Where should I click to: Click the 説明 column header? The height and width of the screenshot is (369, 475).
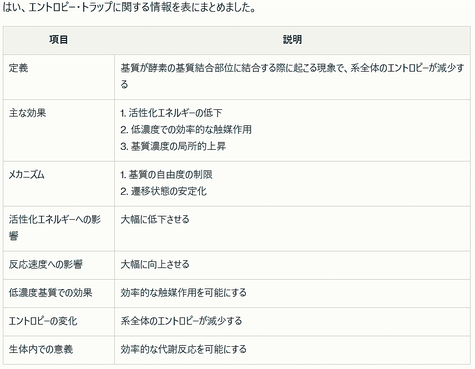pyautogui.click(x=292, y=40)
